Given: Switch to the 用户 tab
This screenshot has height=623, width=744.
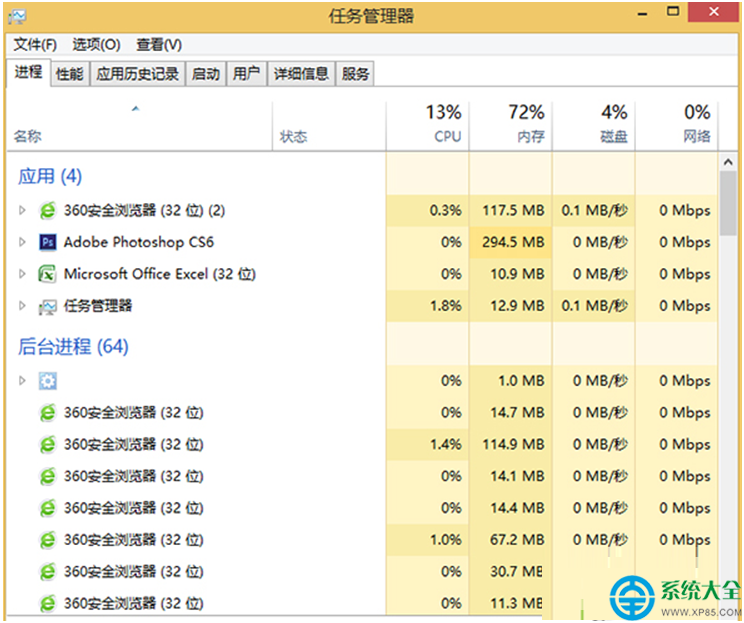Looking at the screenshot, I should point(247,74).
